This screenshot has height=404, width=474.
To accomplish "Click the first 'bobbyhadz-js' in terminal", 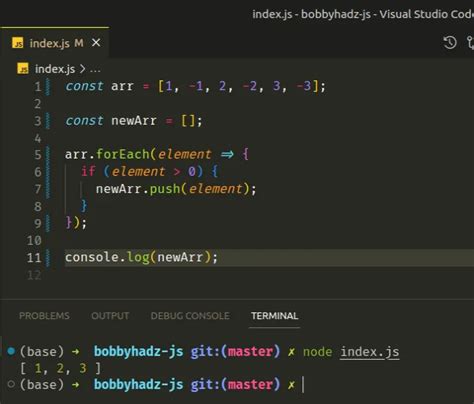I will point(138,352).
